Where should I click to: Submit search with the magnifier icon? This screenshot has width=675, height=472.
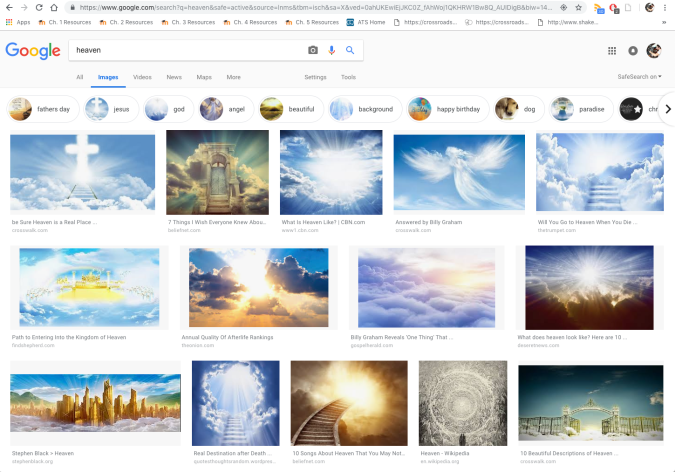point(350,50)
